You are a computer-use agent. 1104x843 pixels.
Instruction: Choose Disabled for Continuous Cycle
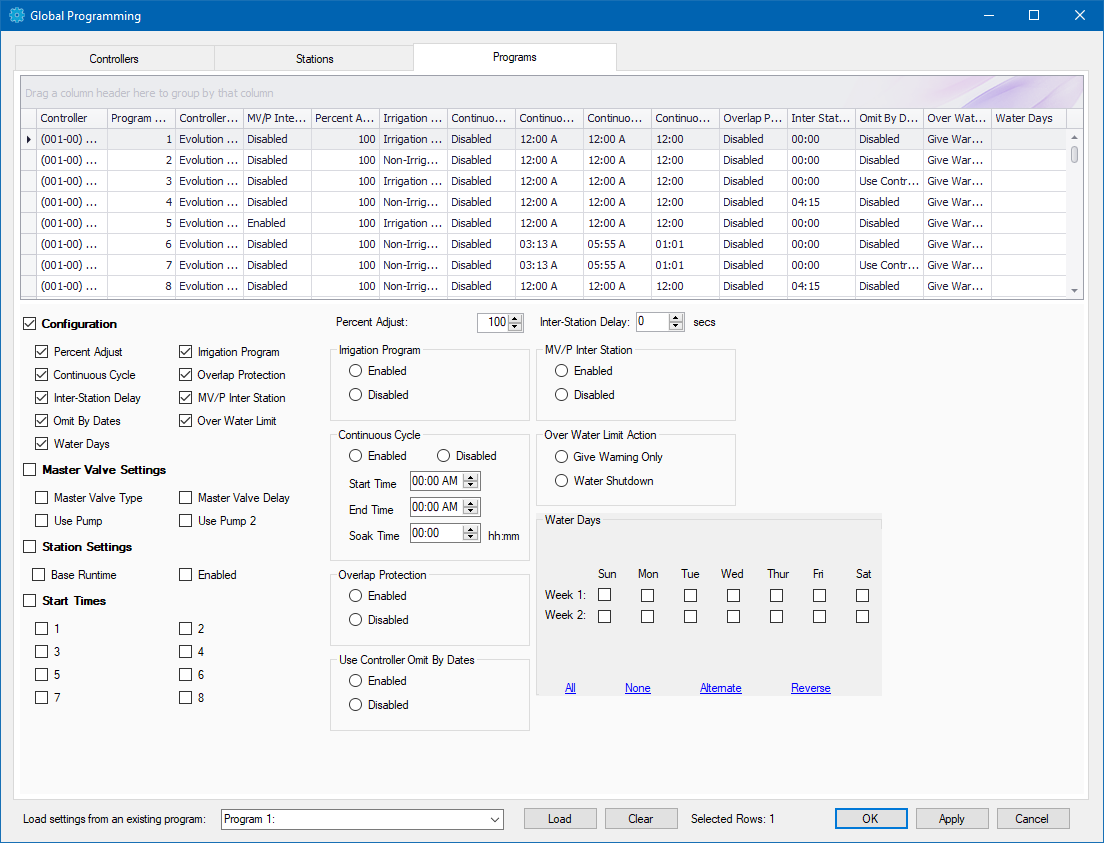pyautogui.click(x=444, y=456)
